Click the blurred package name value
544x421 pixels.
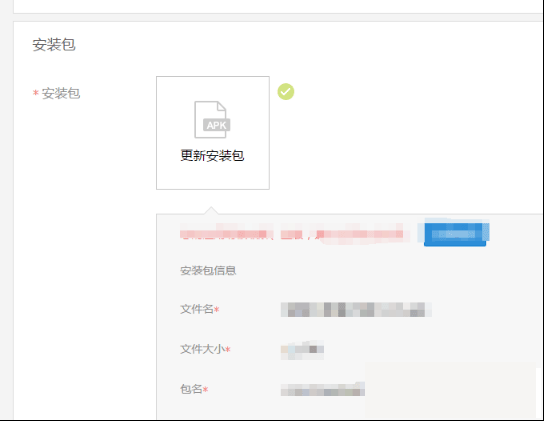pyautogui.click(x=323, y=389)
